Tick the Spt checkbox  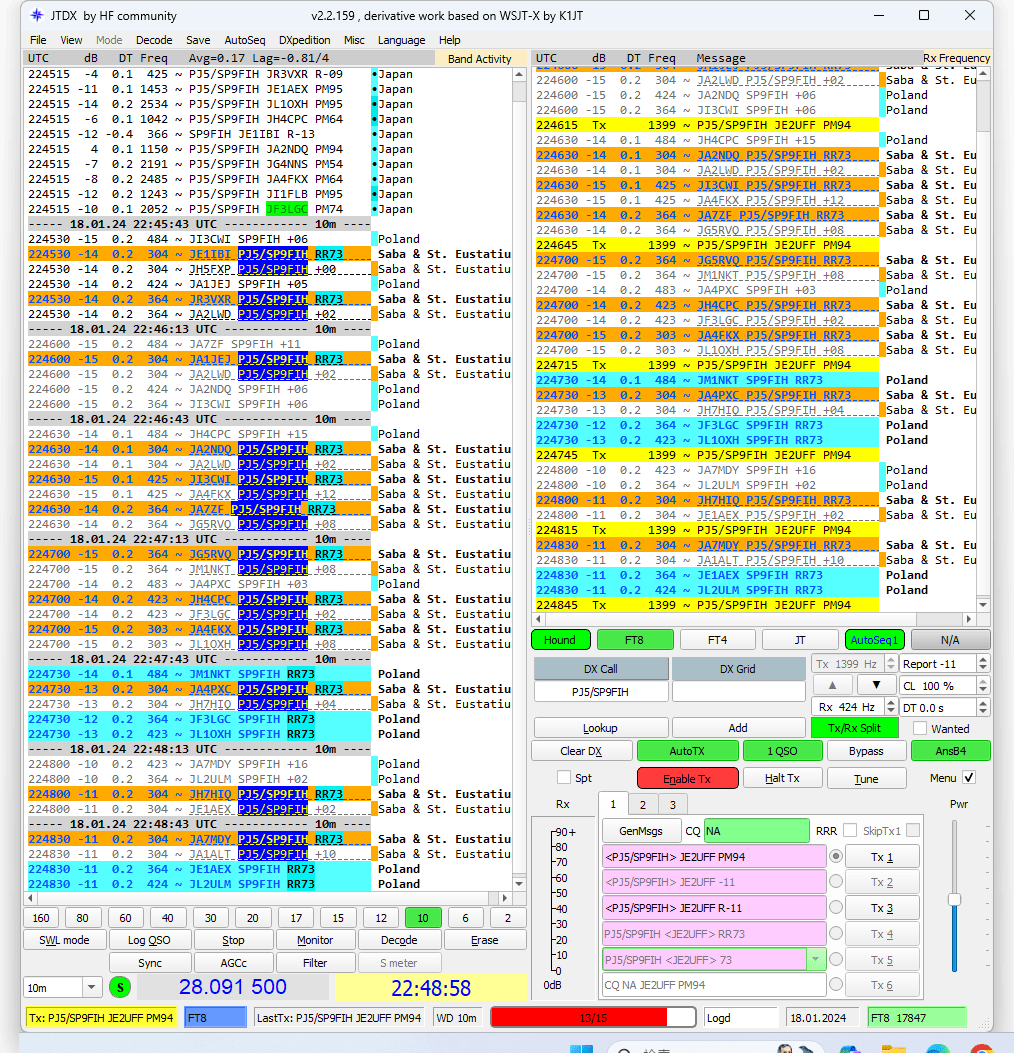(564, 777)
